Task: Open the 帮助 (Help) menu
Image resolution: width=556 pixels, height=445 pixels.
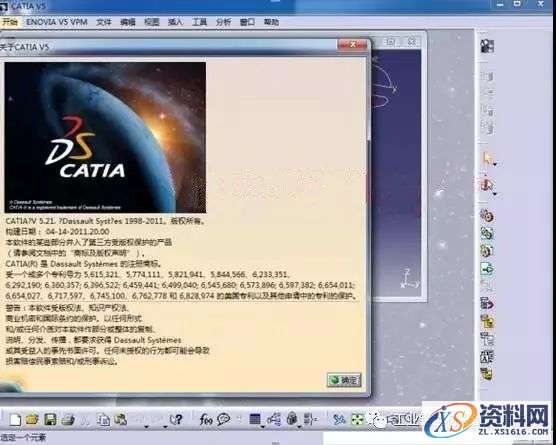Action: pos(271,22)
